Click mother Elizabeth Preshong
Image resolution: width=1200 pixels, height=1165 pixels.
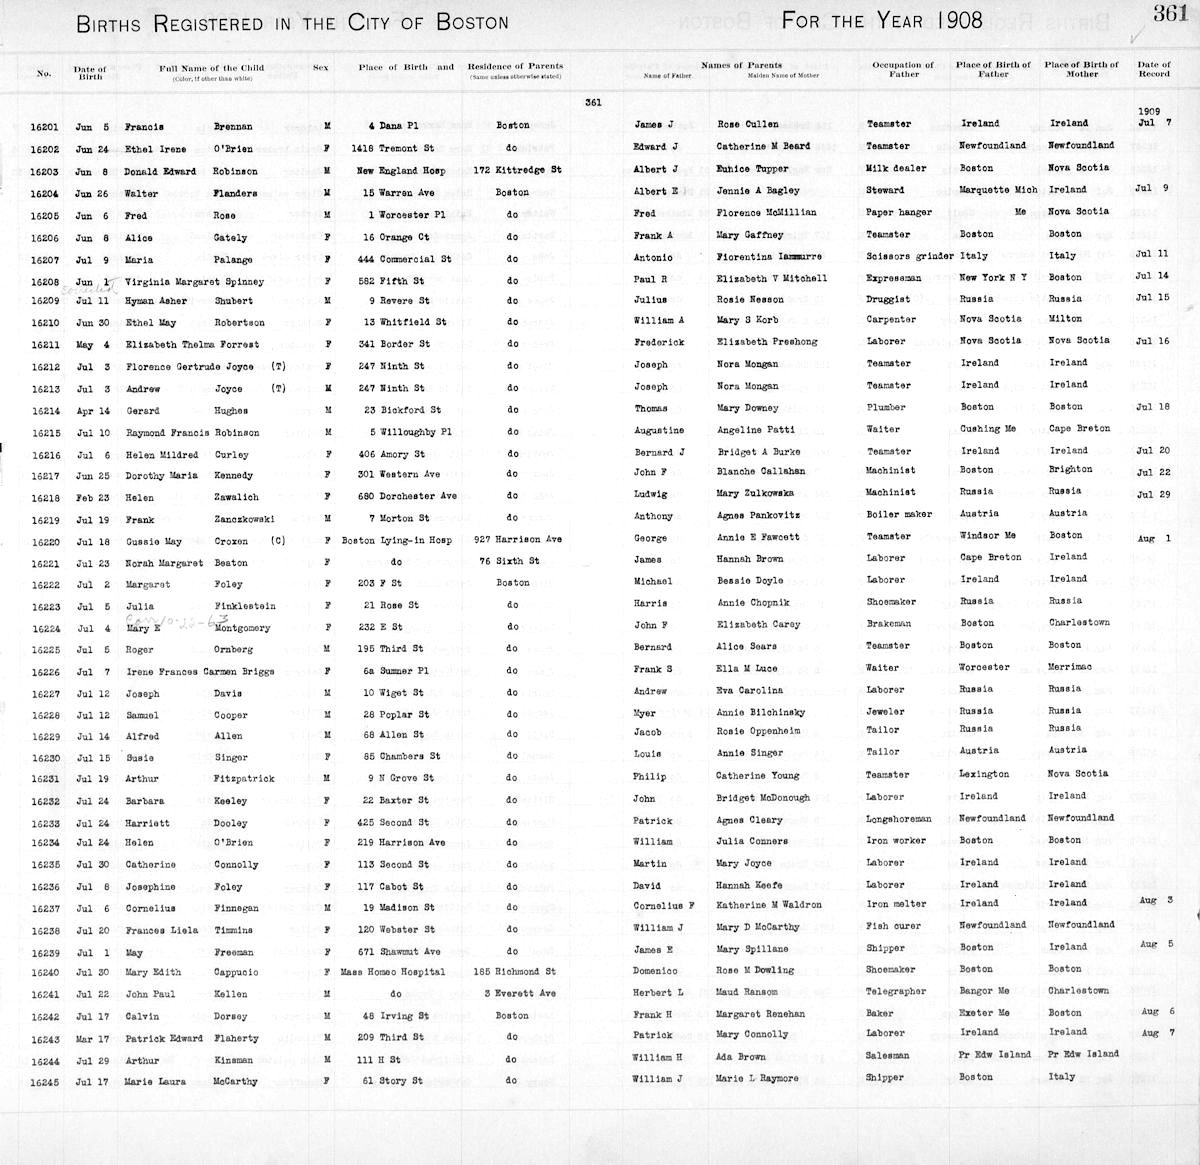click(x=766, y=342)
